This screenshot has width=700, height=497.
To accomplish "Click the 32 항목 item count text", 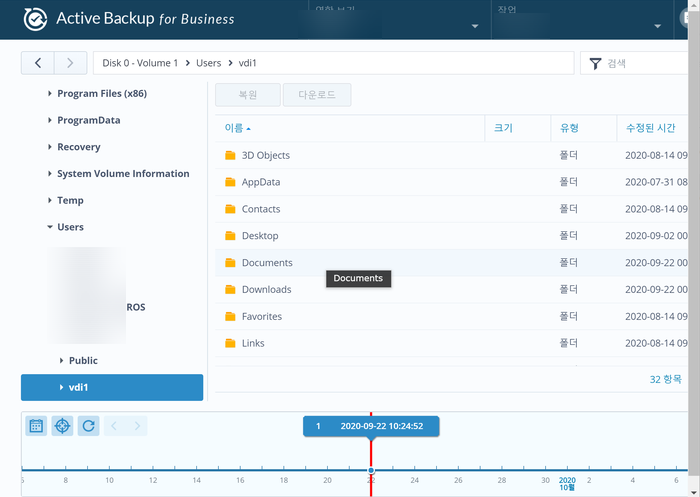I will tap(666, 380).
